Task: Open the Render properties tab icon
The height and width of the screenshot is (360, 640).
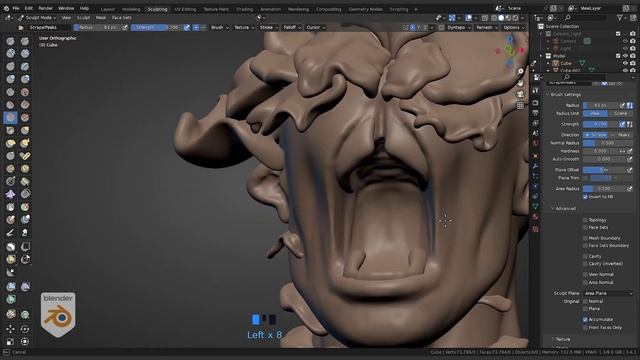Action: pyautogui.click(x=536, y=103)
